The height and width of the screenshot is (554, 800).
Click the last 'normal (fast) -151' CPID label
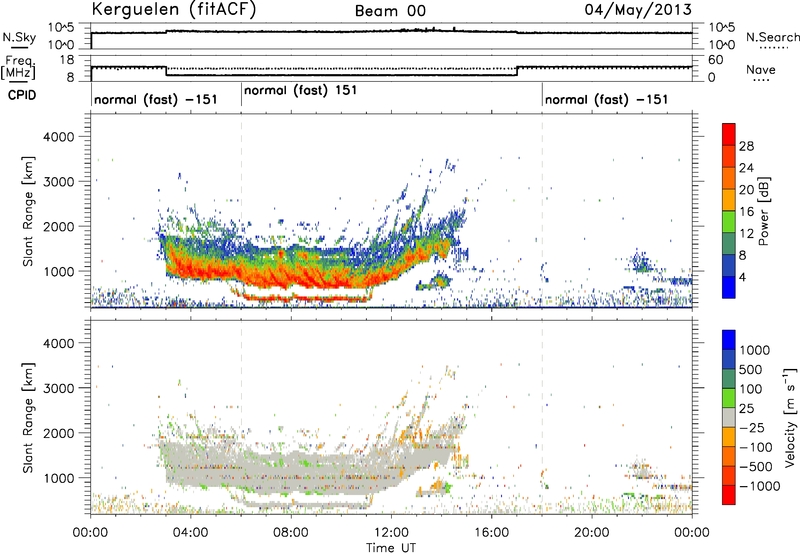coord(607,99)
